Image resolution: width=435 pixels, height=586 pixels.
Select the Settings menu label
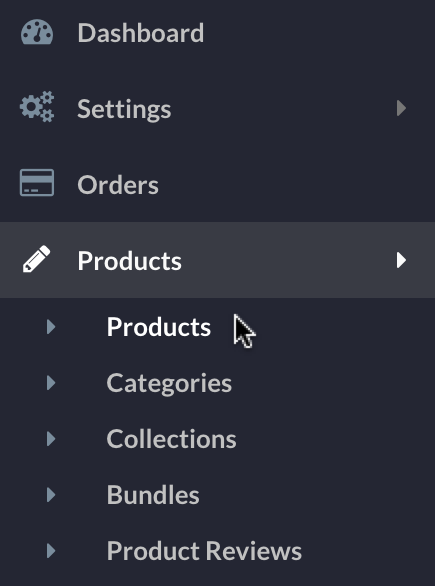click(x=124, y=109)
